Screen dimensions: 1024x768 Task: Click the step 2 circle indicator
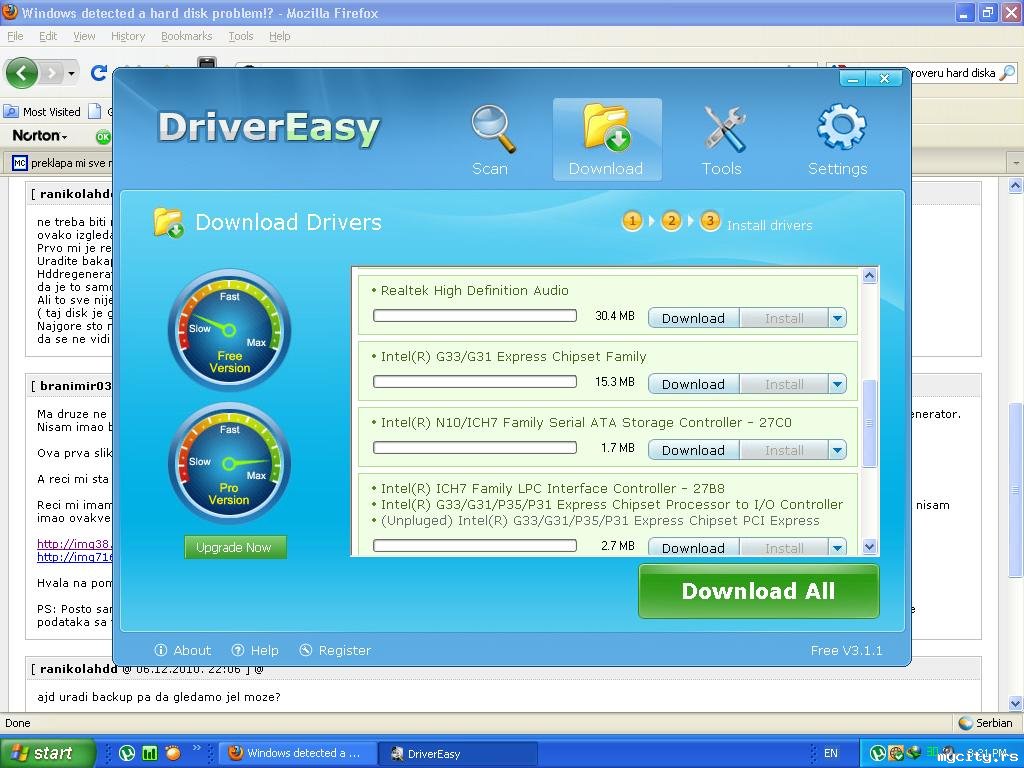[671, 221]
